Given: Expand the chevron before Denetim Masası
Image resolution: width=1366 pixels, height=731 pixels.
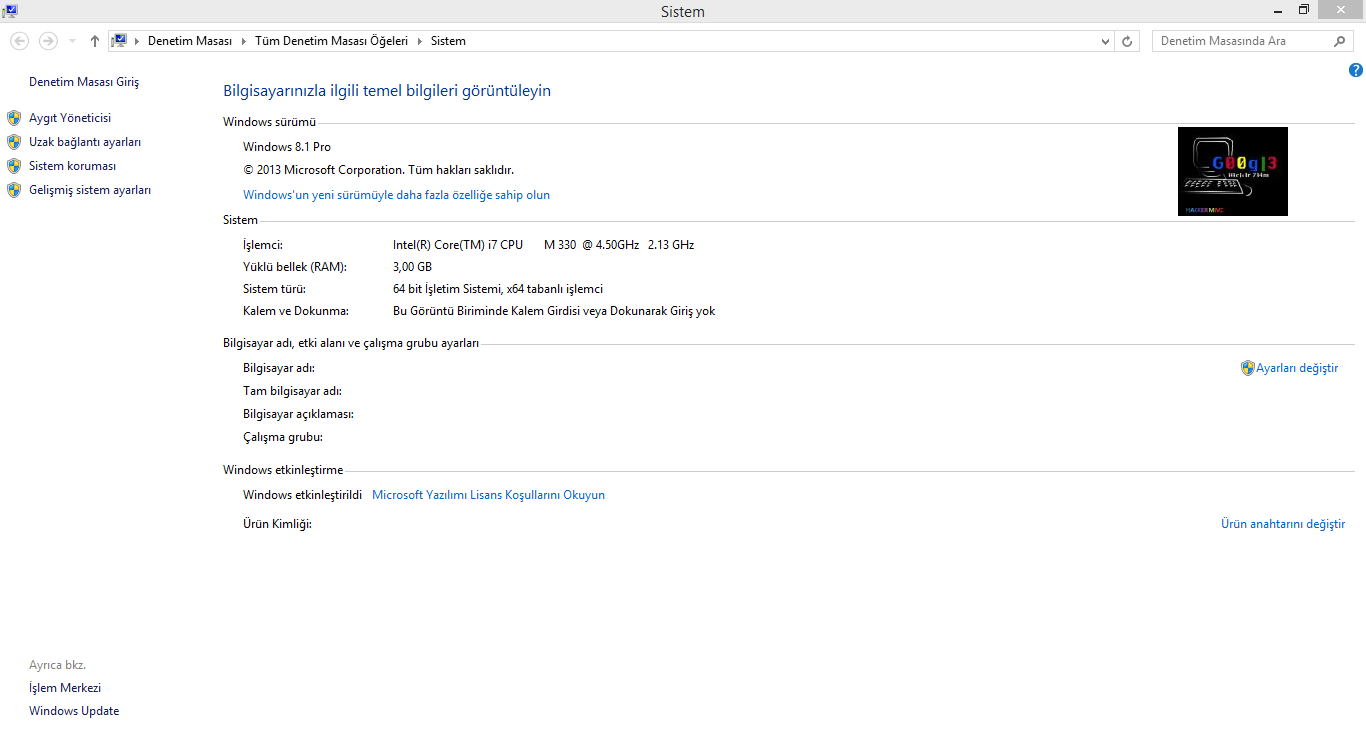Looking at the screenshot, I should point(138,41).
